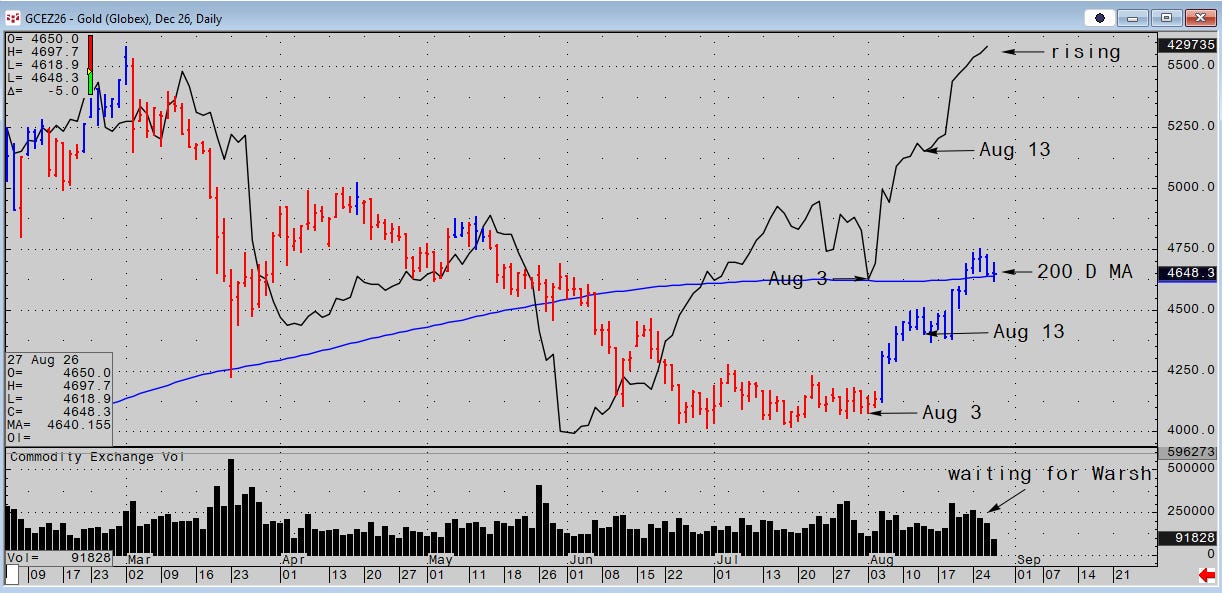Restore down the Gold chart window

pos(1166,18)
